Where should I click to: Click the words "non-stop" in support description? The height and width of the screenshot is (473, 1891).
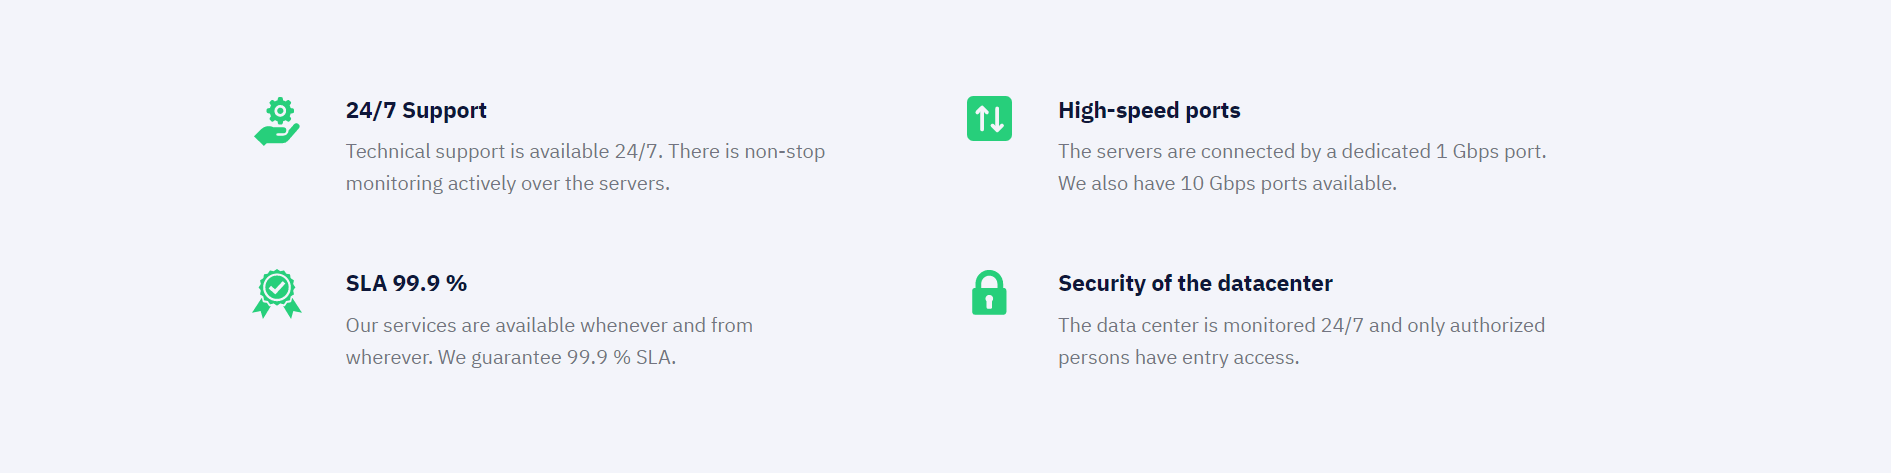[785, 151]
